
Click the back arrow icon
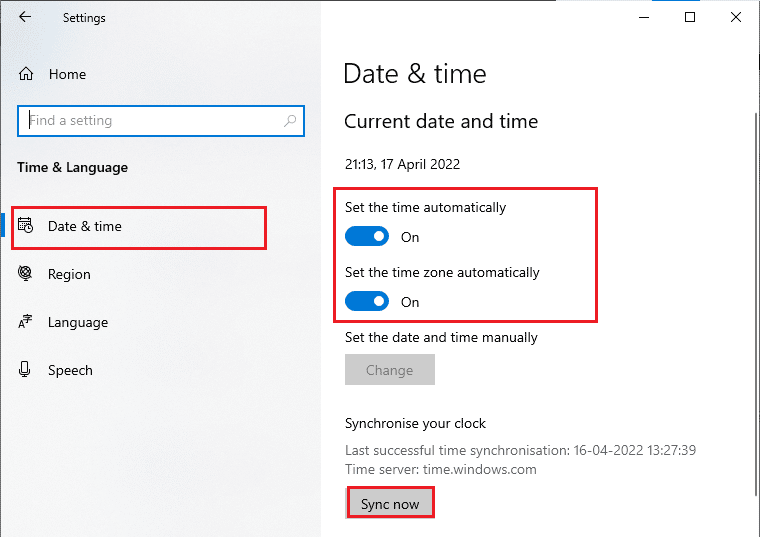[25, 17]
